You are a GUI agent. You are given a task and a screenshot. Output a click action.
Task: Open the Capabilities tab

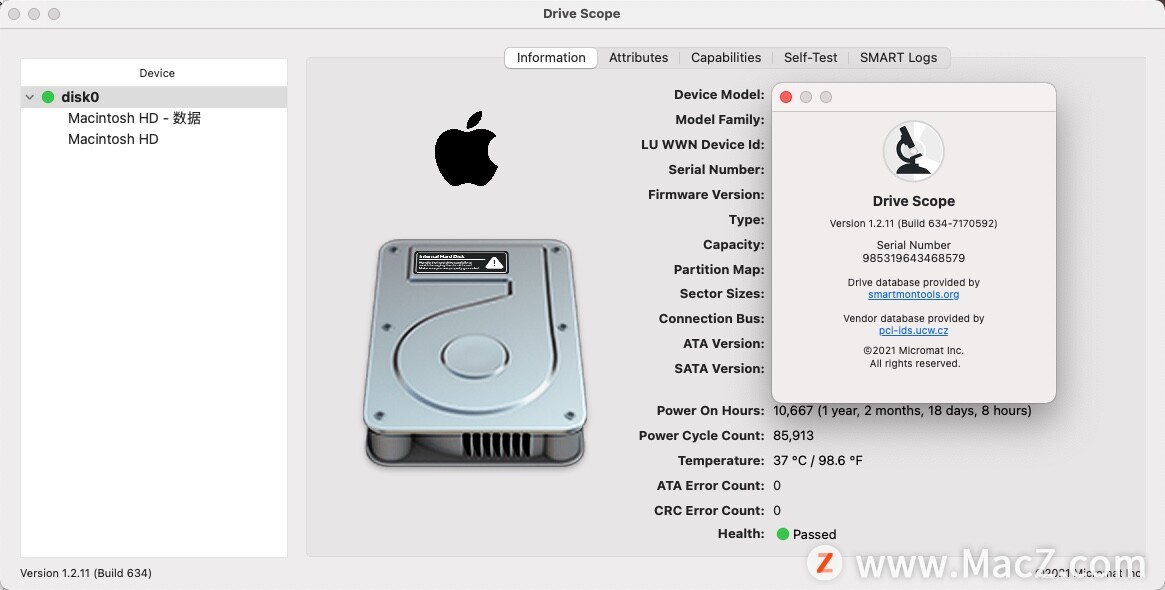pyautogui.click(x=726, y=58)
